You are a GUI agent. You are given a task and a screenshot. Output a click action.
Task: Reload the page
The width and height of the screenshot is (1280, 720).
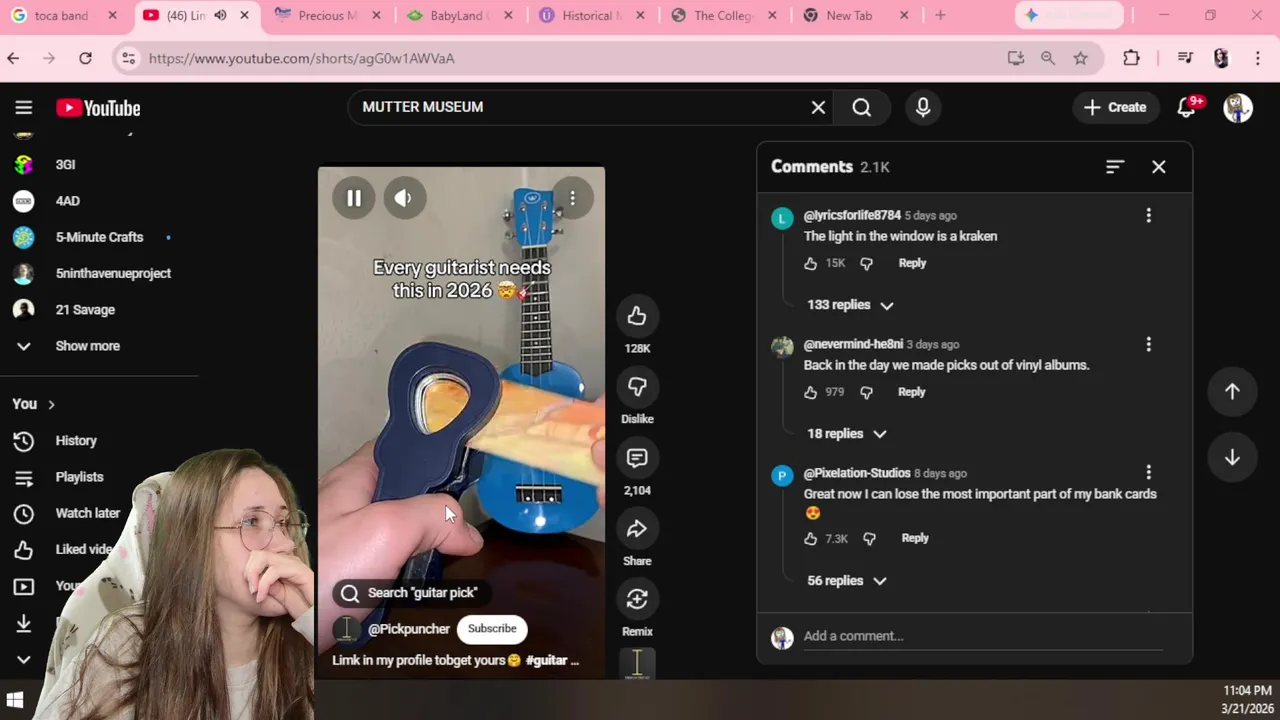click(x=86, y=58)
